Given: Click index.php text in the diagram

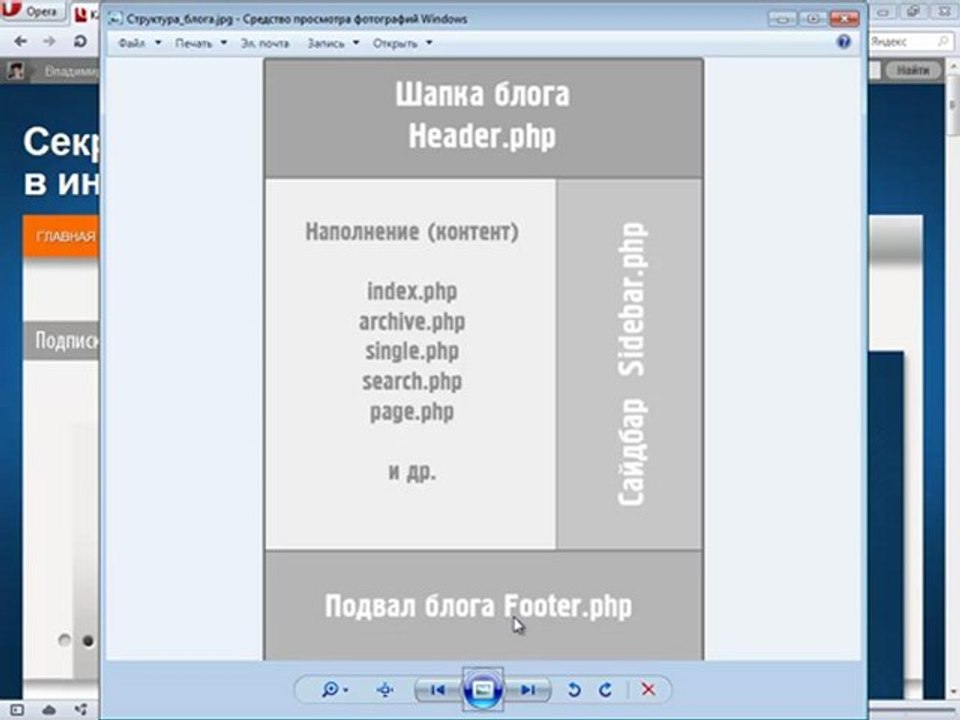Looking at the screenshot, I should tap(411, 291).
